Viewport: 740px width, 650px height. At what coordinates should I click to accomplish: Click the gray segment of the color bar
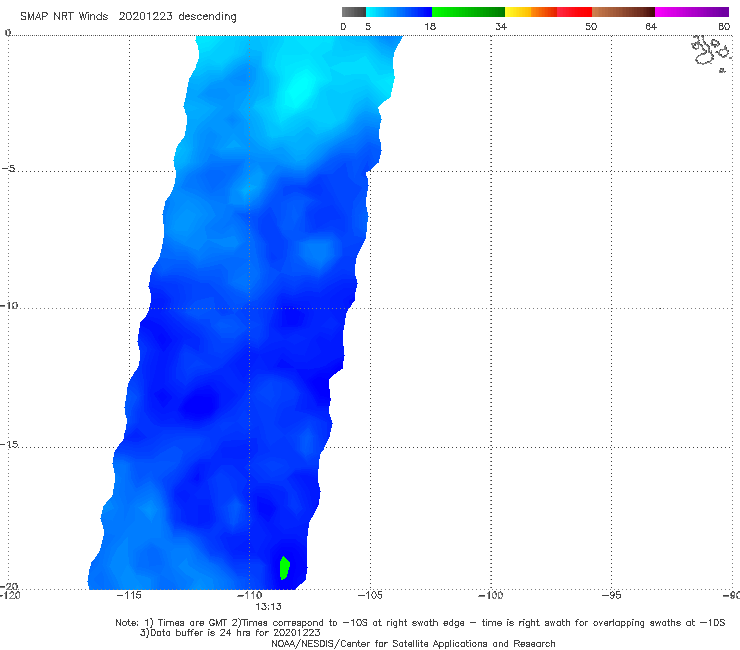[x=353, y=12]
